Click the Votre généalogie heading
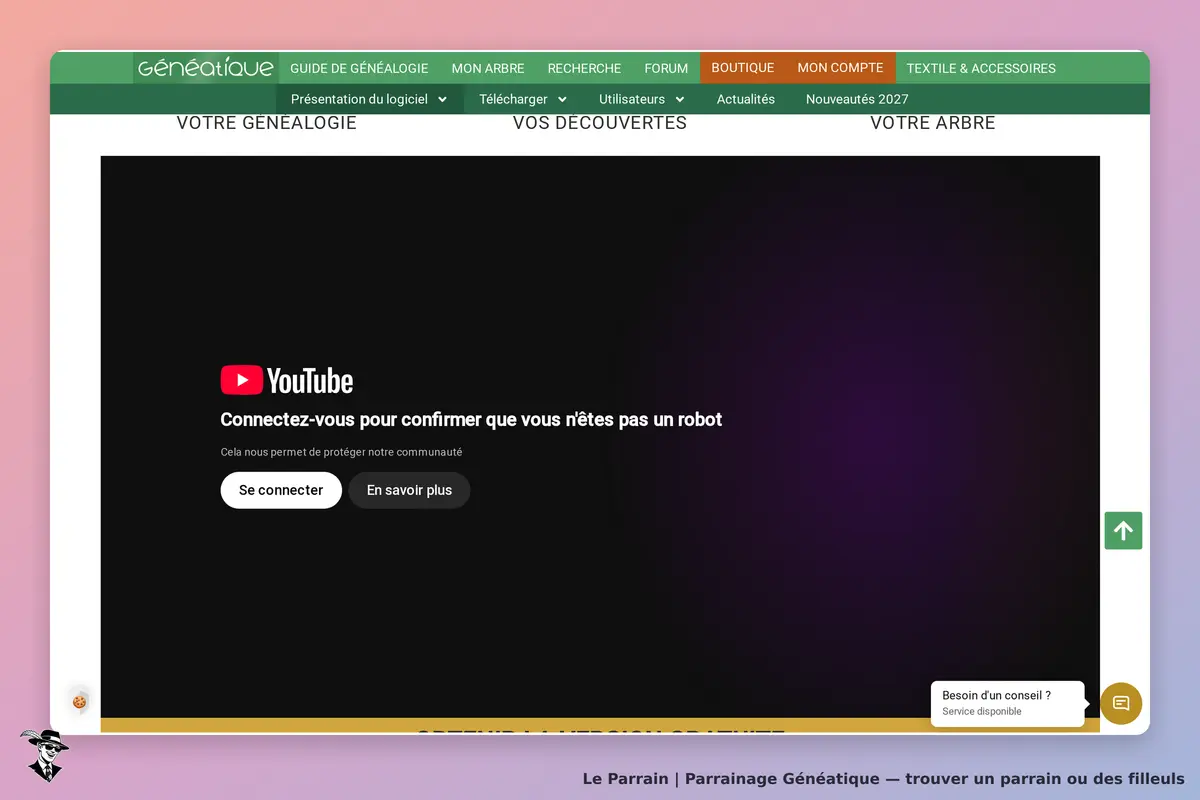This screenshot has height=800, width=1200. click(267, 124)
